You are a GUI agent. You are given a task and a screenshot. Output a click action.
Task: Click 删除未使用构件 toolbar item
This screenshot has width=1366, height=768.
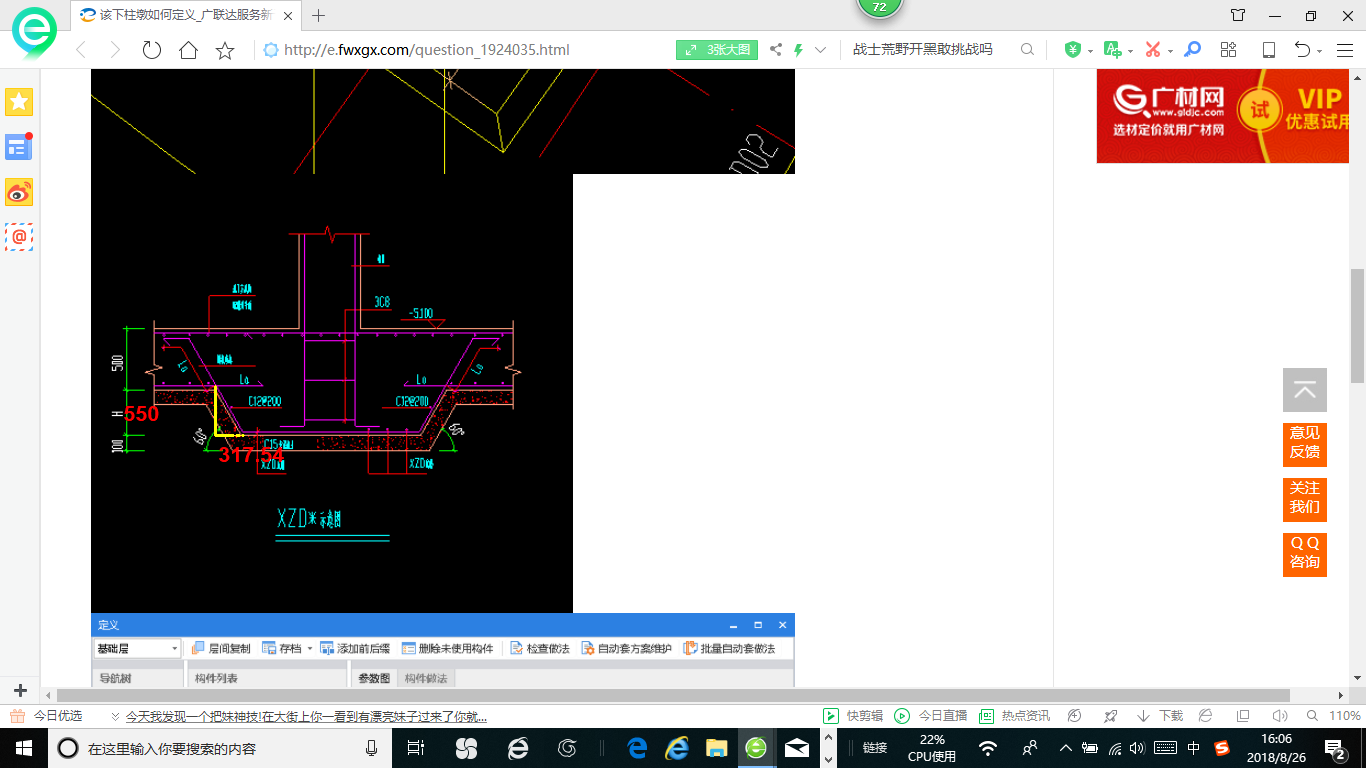(448, 648)
